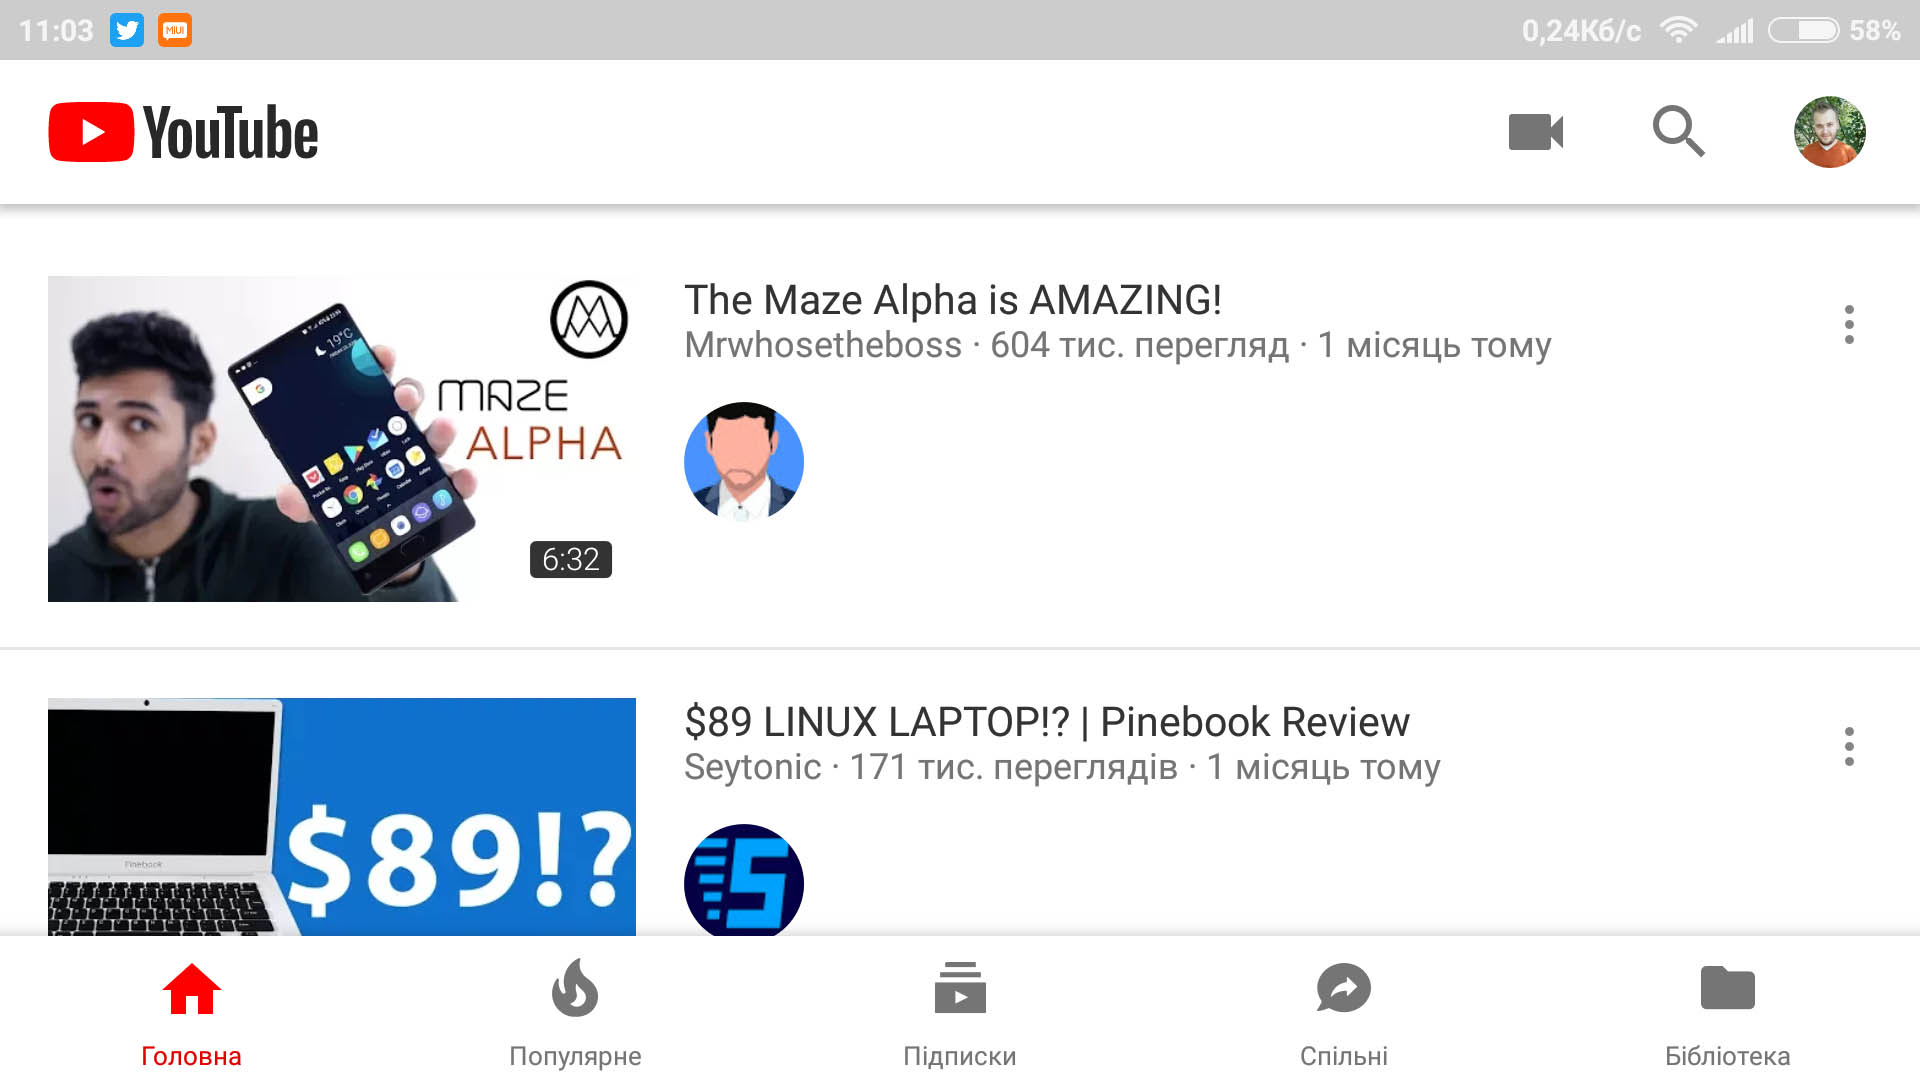1920x1080 pixels.
Task: Open the Спільні shared tab
Action: coord(1343,1012)
